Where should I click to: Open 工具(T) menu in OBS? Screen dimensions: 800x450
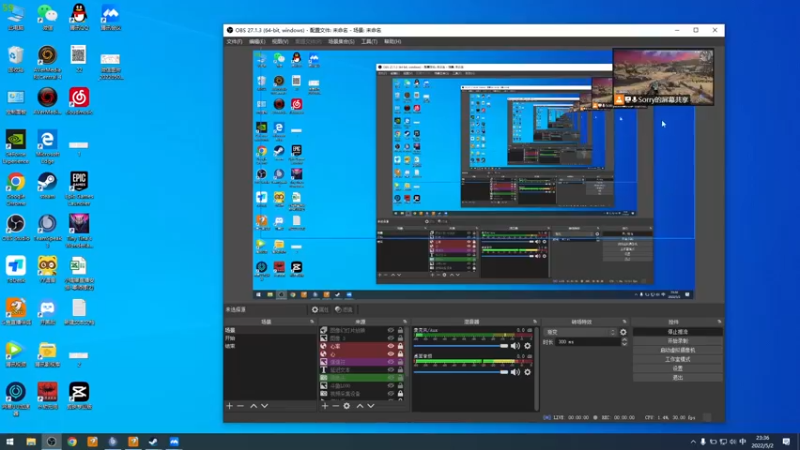369,41
